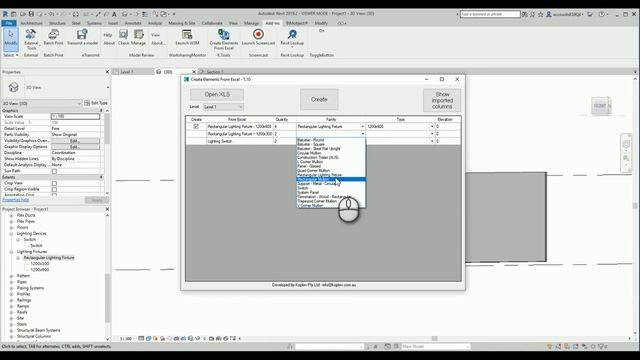Tick Create checkbox for first Excel row

196,127
